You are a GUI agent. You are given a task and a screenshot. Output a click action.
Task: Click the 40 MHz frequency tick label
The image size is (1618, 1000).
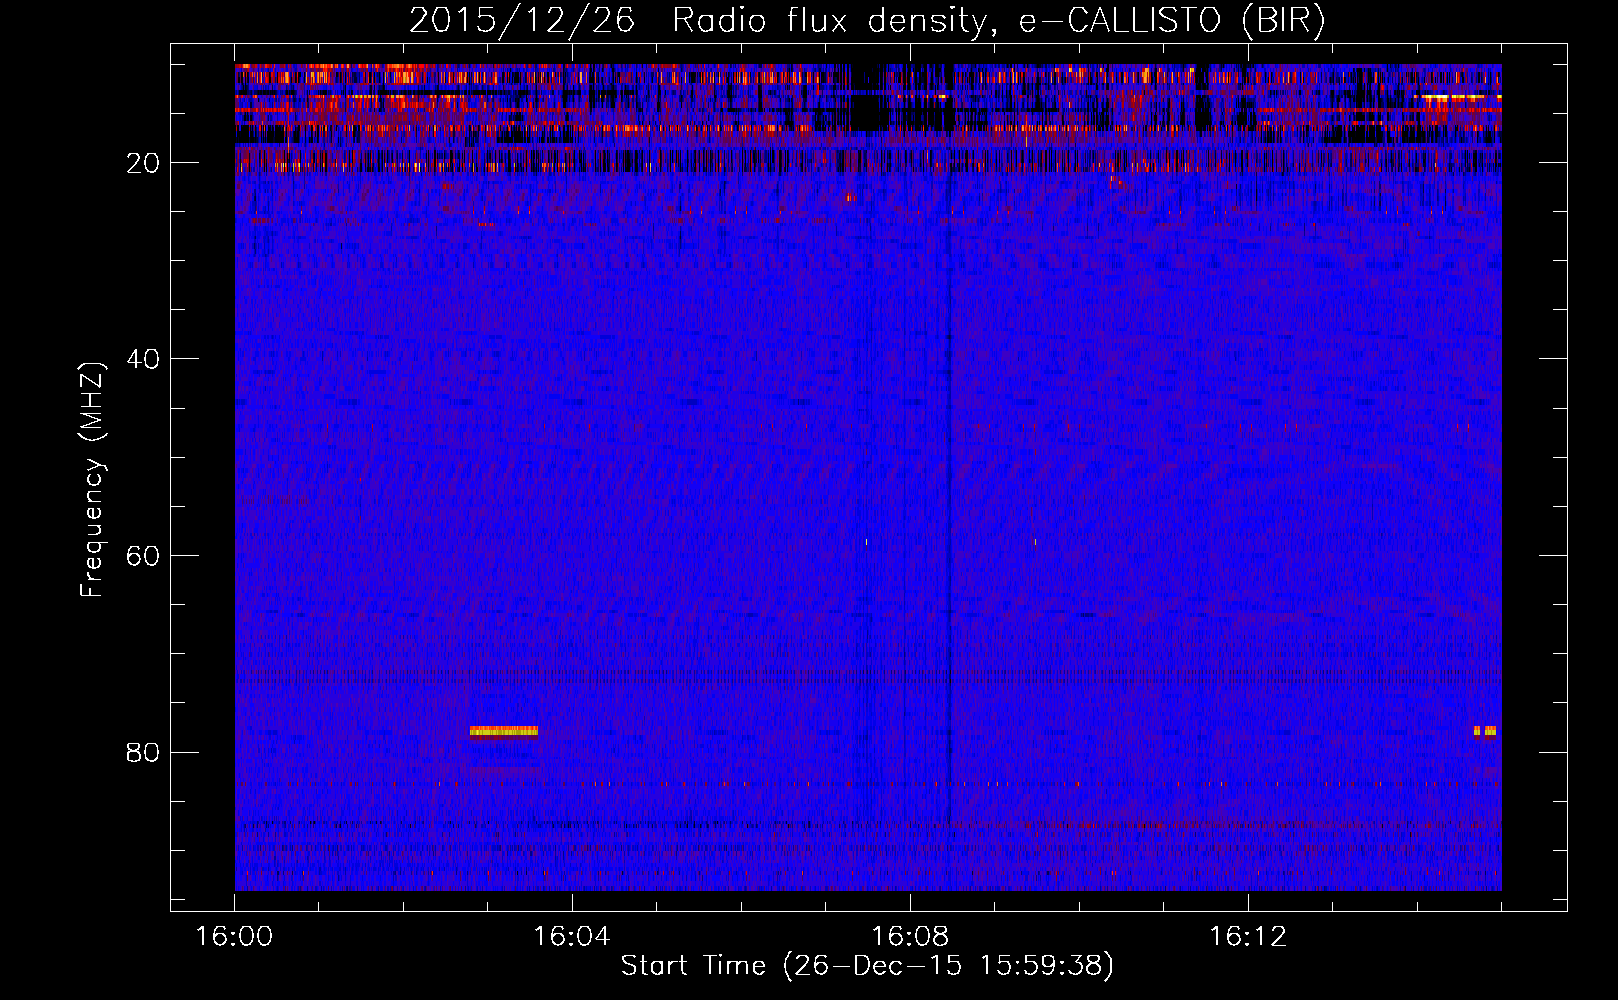pyautogui.click(x=144, y=359)
